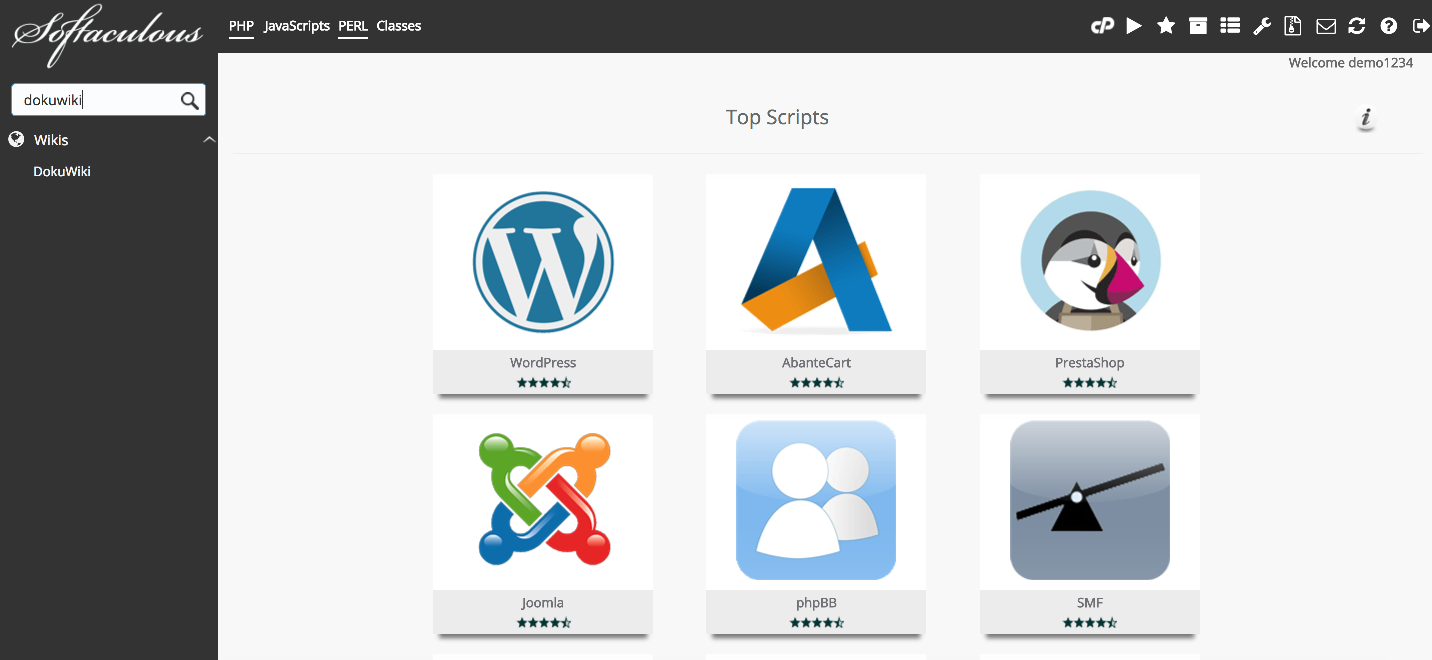Click the AbanteCart star rating
This screenshot has height=660, width=1432.
[x=816, y=382]
